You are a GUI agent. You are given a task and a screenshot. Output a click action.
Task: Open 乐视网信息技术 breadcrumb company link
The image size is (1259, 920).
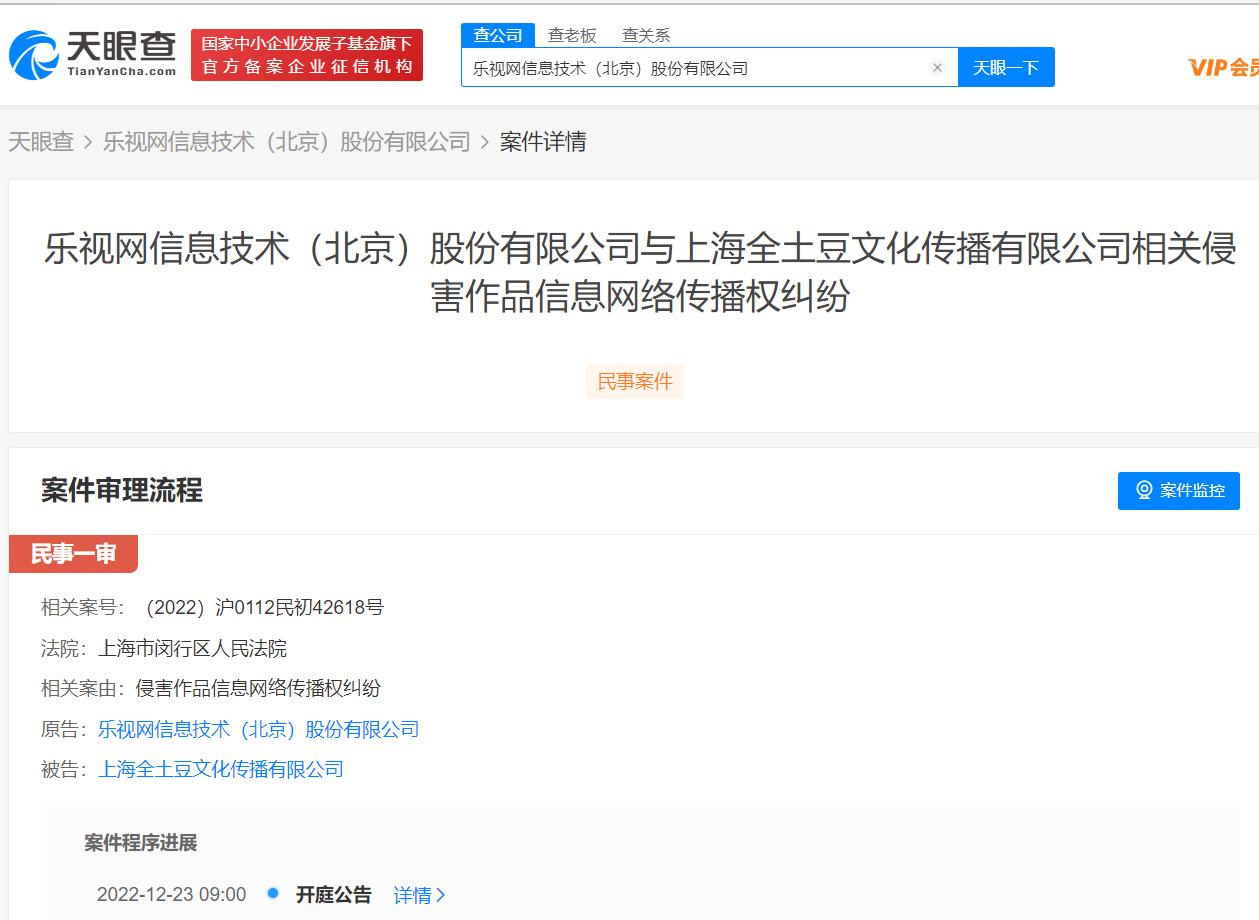point(287,142)
